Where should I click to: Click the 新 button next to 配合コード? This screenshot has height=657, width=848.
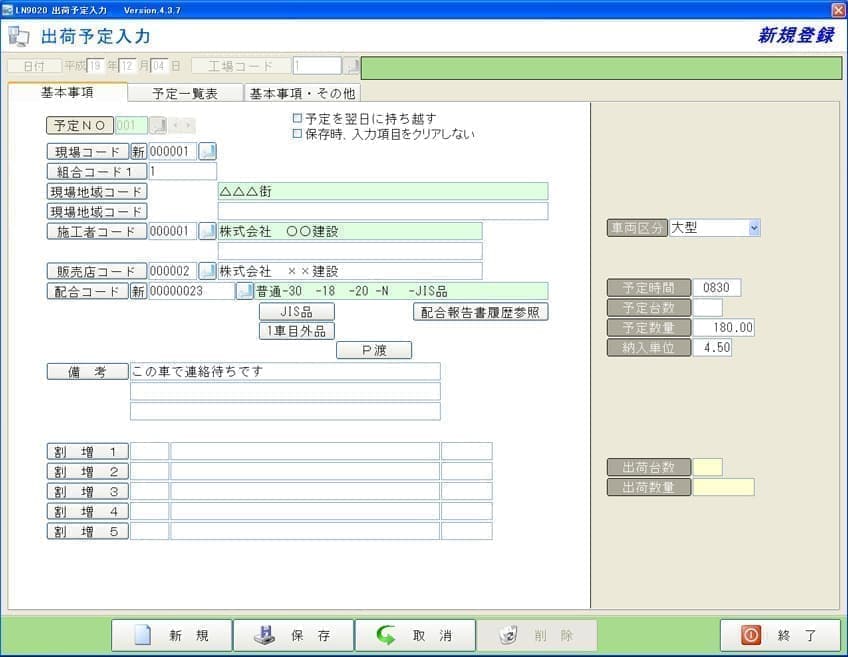tap(138, 291)
